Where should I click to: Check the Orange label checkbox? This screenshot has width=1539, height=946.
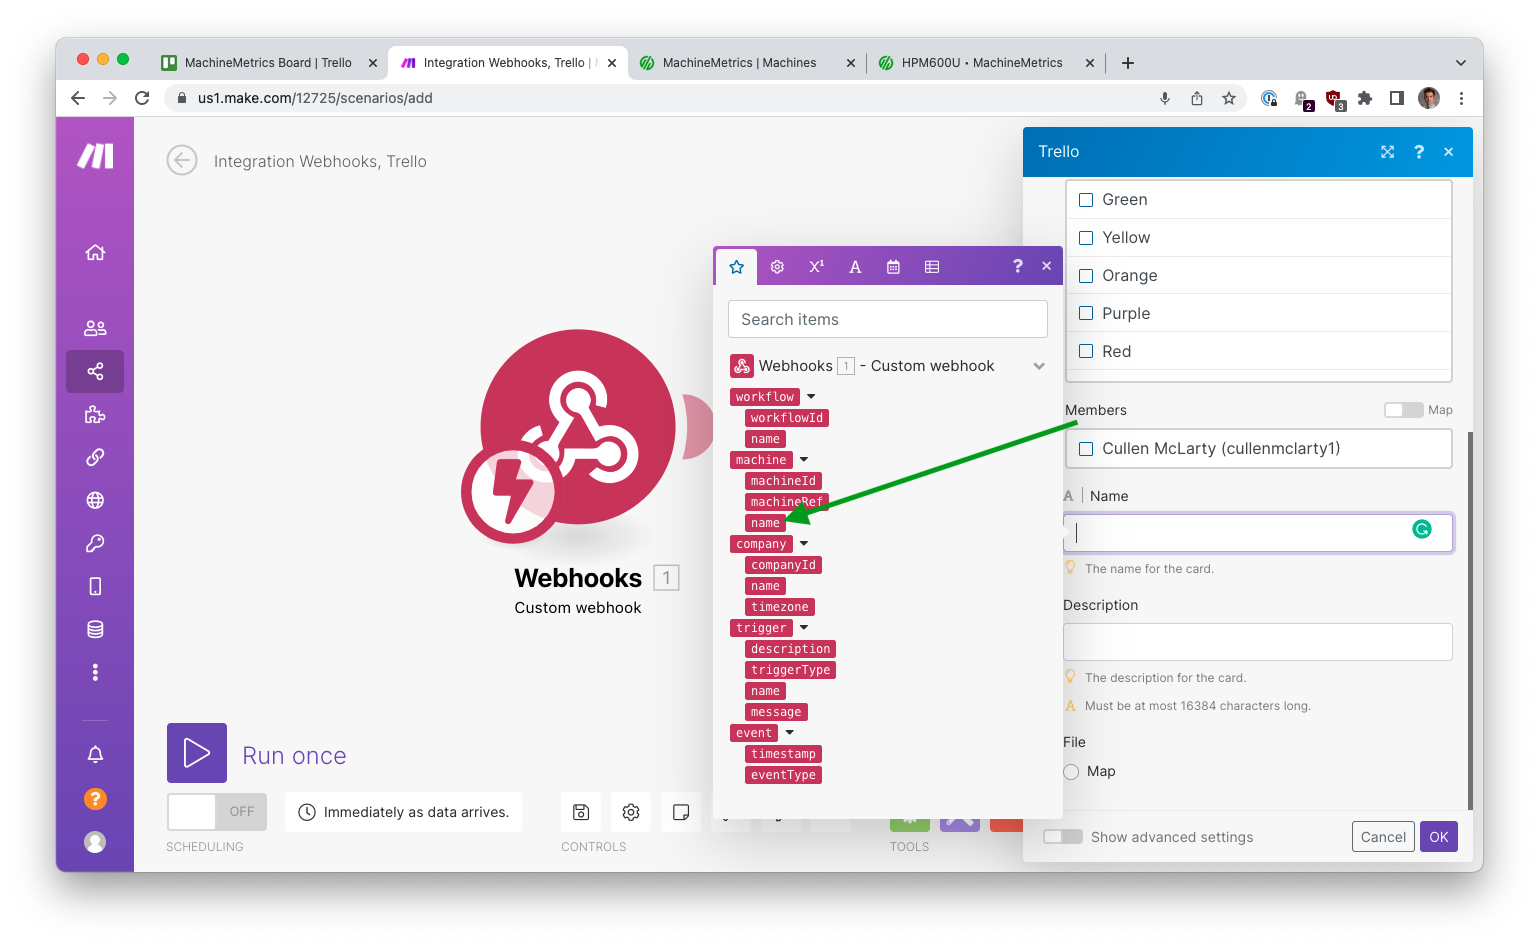click(1086, 276)
